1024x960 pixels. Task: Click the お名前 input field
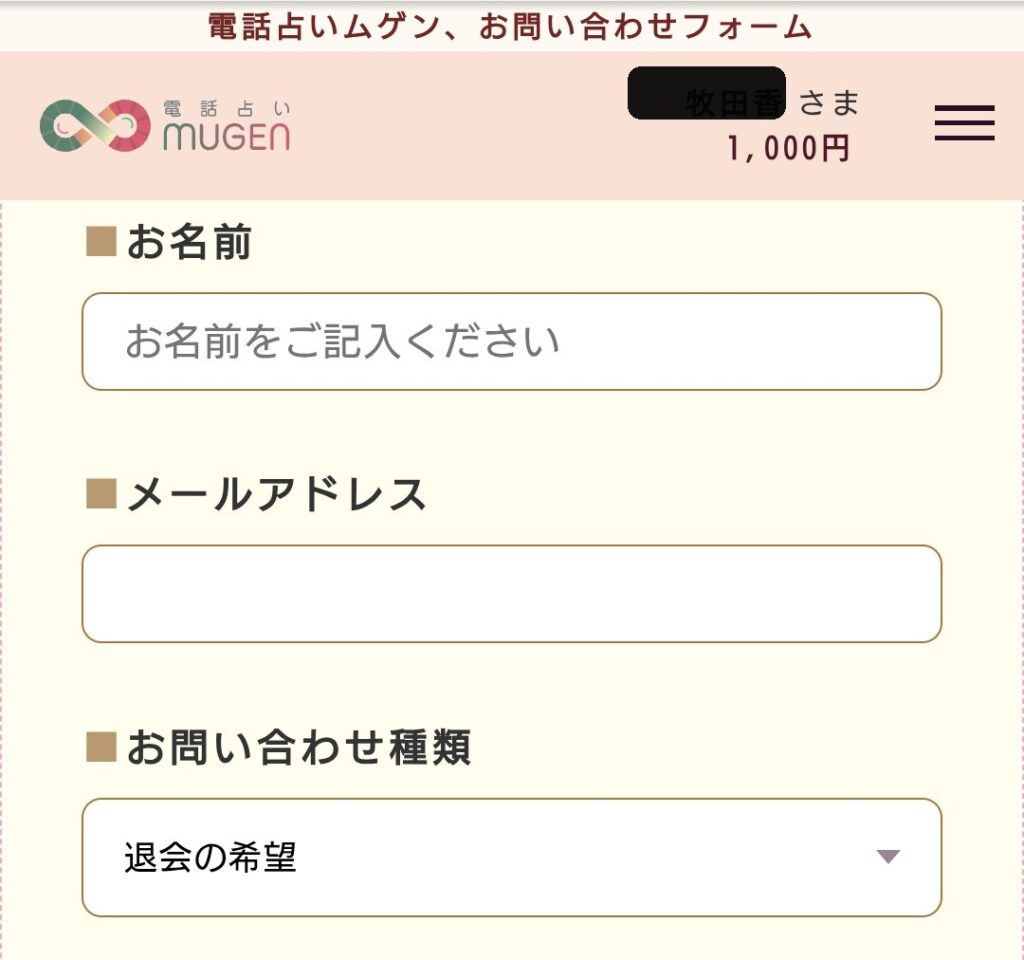click(512, 341)
